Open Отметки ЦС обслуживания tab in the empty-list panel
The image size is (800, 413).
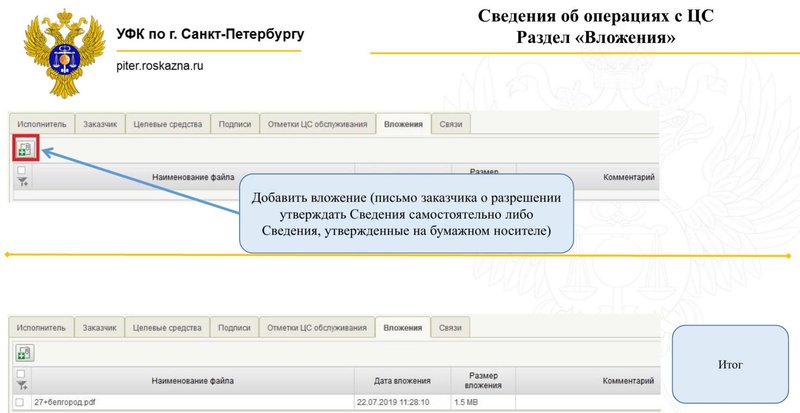pos(317,124)
